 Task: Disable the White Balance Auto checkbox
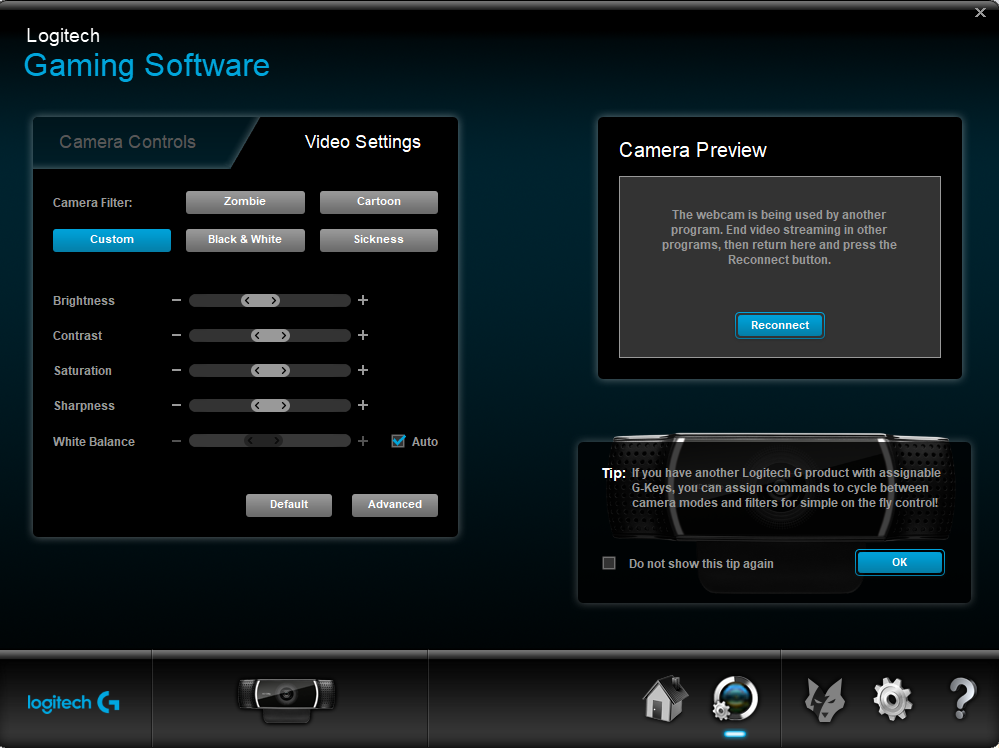399,441
